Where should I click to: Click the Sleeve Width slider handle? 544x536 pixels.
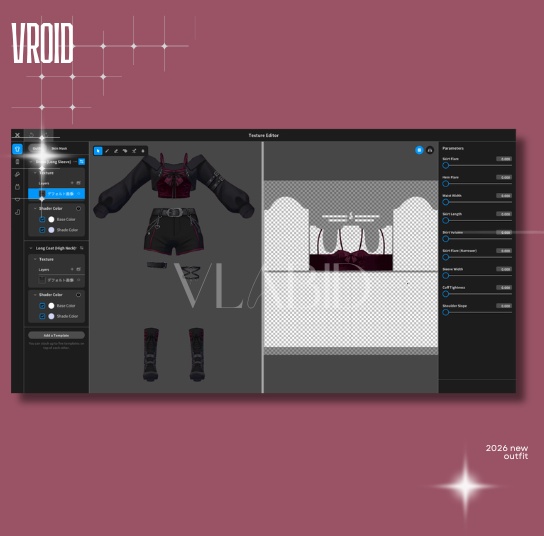click(x=446, y=276)
